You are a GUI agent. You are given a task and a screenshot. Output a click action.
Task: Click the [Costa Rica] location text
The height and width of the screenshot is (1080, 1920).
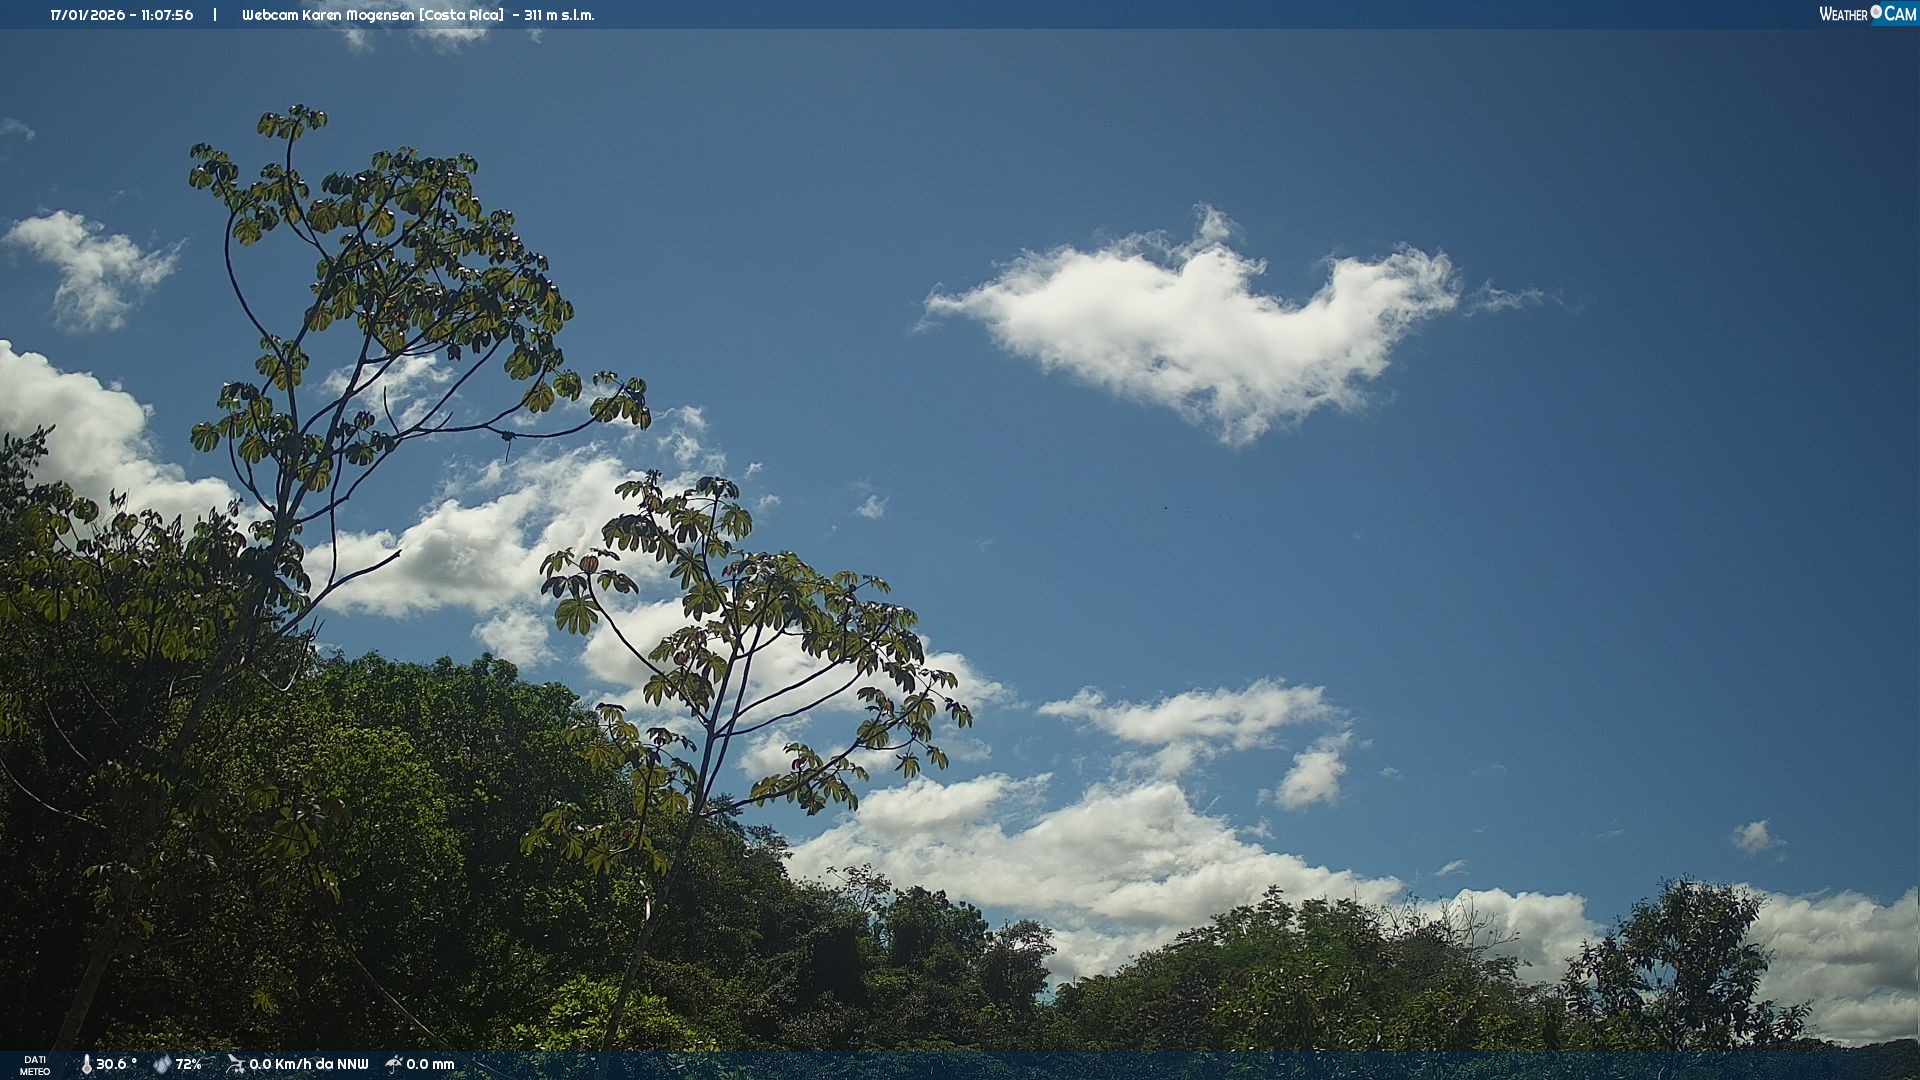[x=461, y=15]
